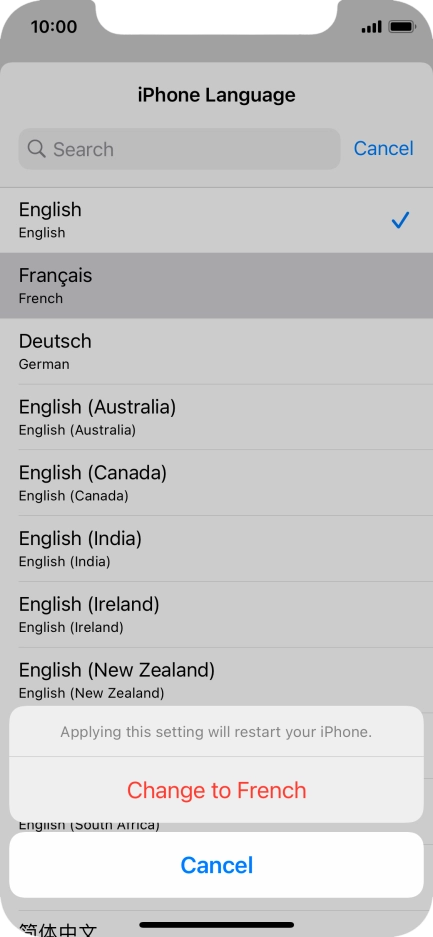This screenshot has height=937, width=433.
Task: Tap the home indicator bar
Action: pyautogui.click(x=216, y=924)
